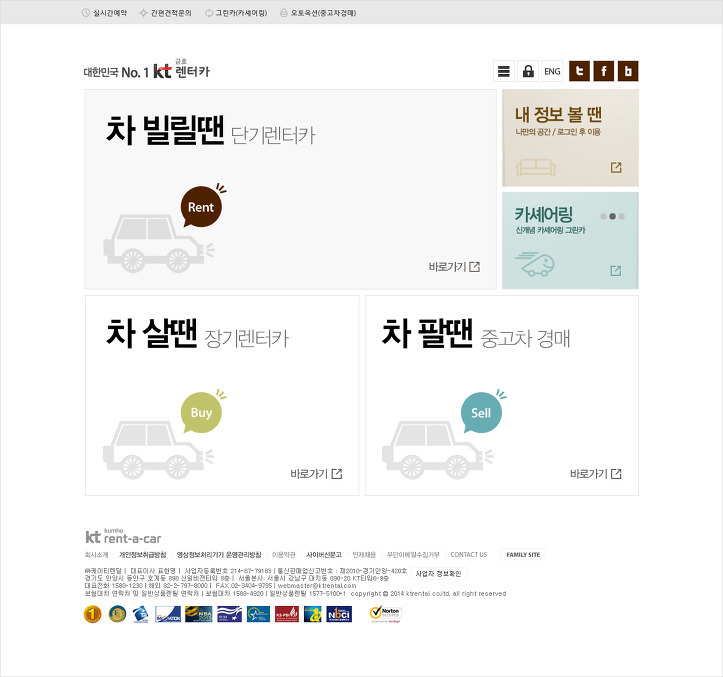Click the 차 빌릴땐 heading
The width and height of the screenshot is (723, 677).
pos(165,130)
